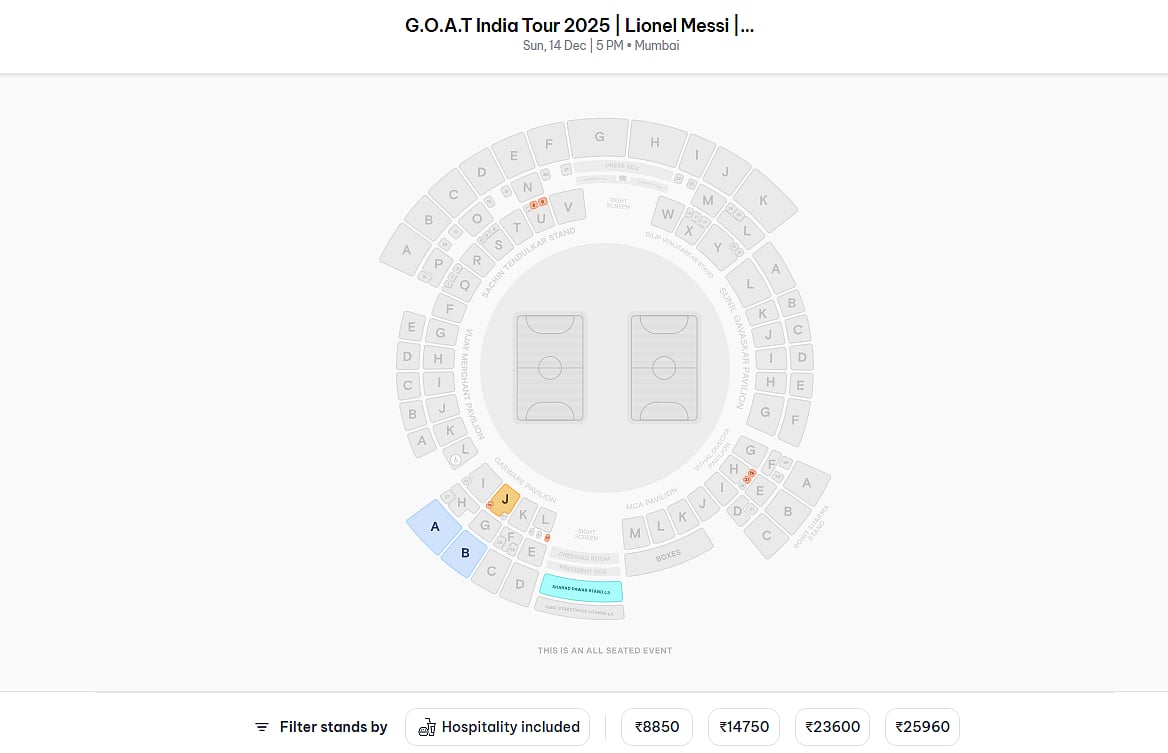Select the blue highlighted stand A

(434, 526)
